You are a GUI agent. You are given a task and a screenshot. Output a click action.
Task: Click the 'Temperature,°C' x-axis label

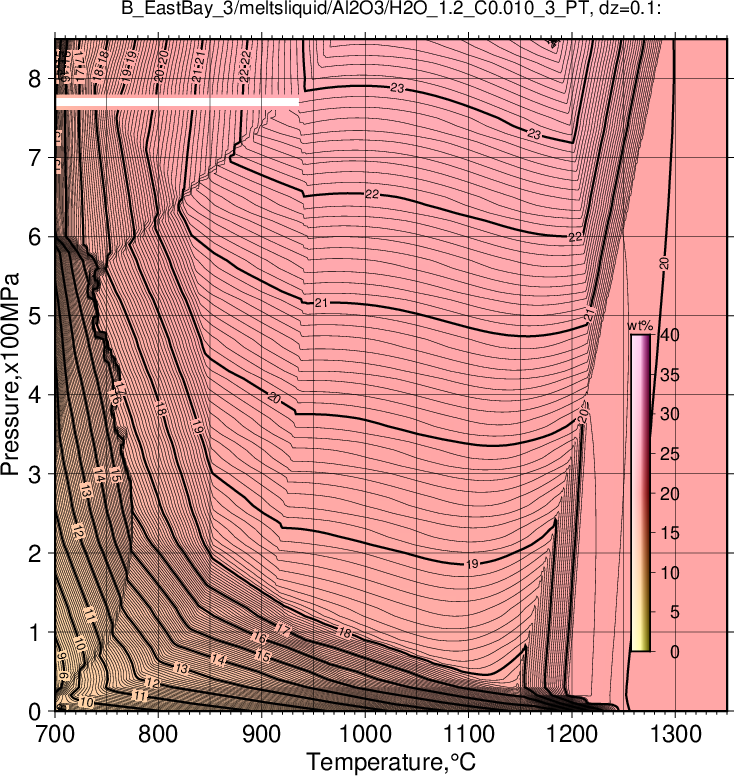tap(391, 762)
